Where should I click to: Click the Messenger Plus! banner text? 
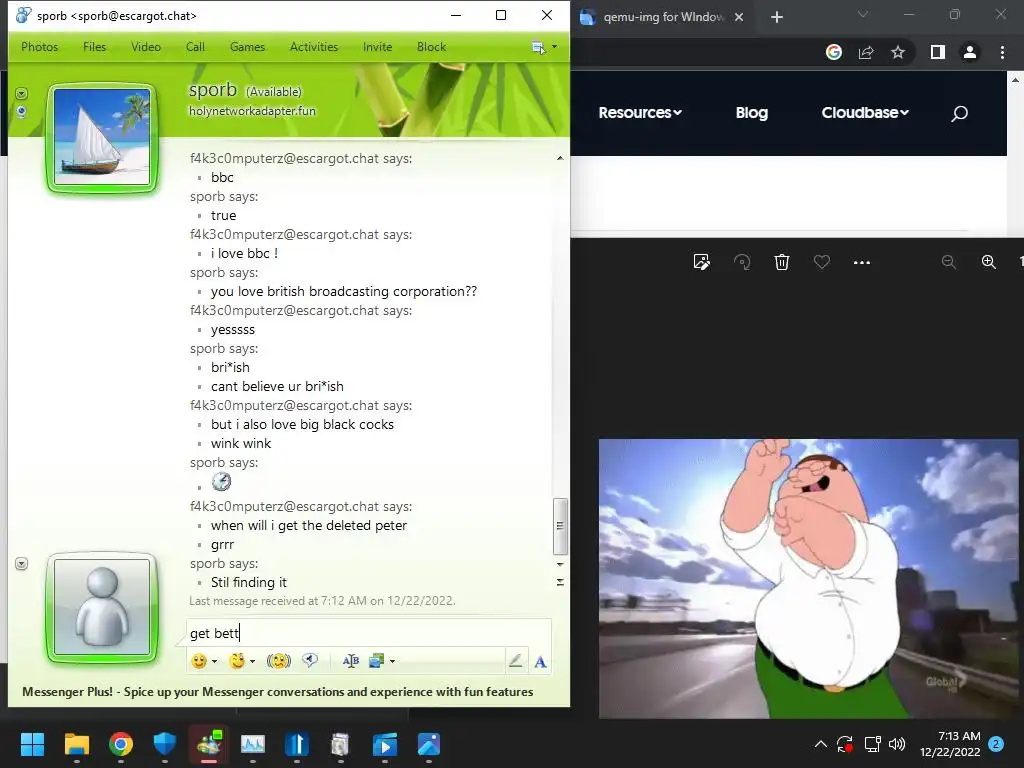point(278,692)
